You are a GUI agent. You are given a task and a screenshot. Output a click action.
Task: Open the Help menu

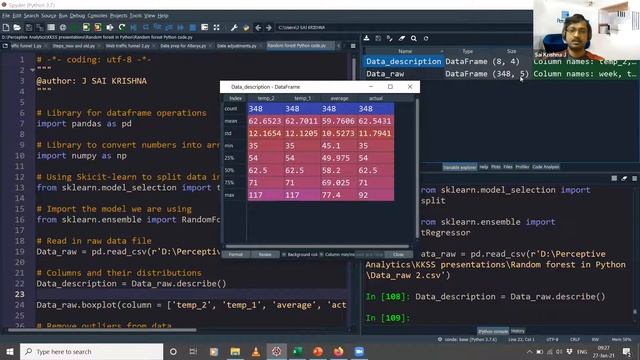pos(163,16)
